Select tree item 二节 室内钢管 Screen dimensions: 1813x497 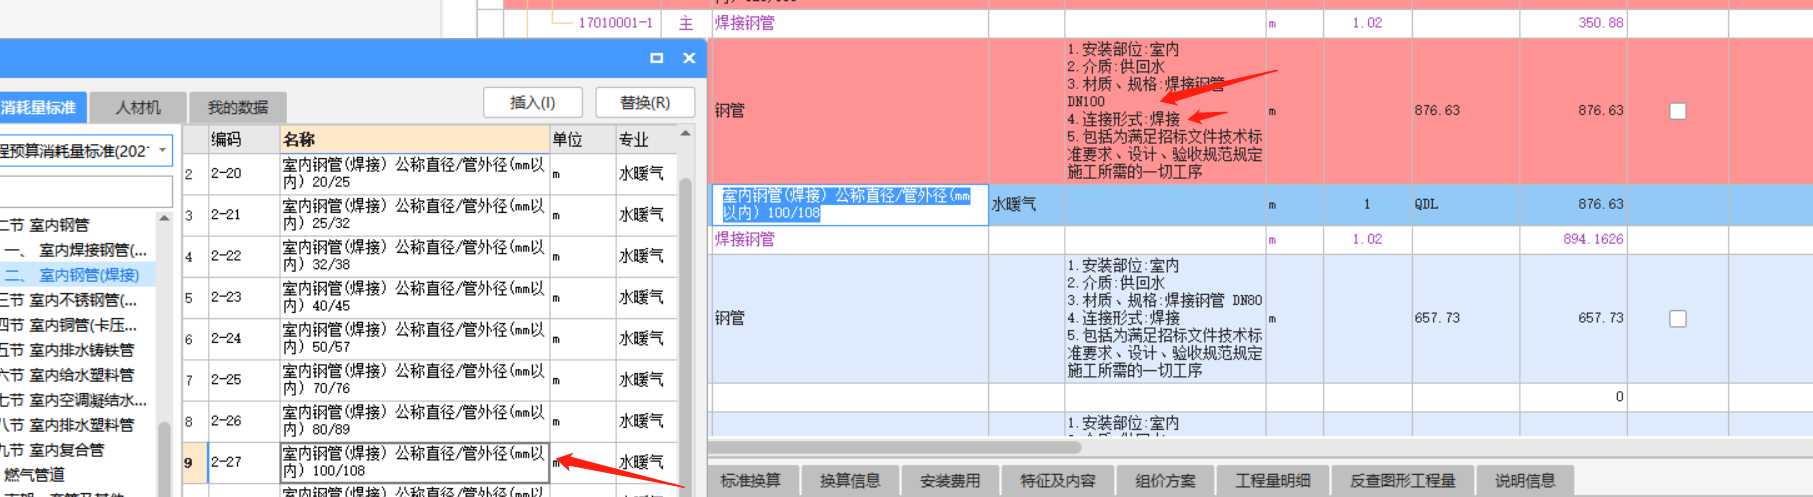point(46,225)
